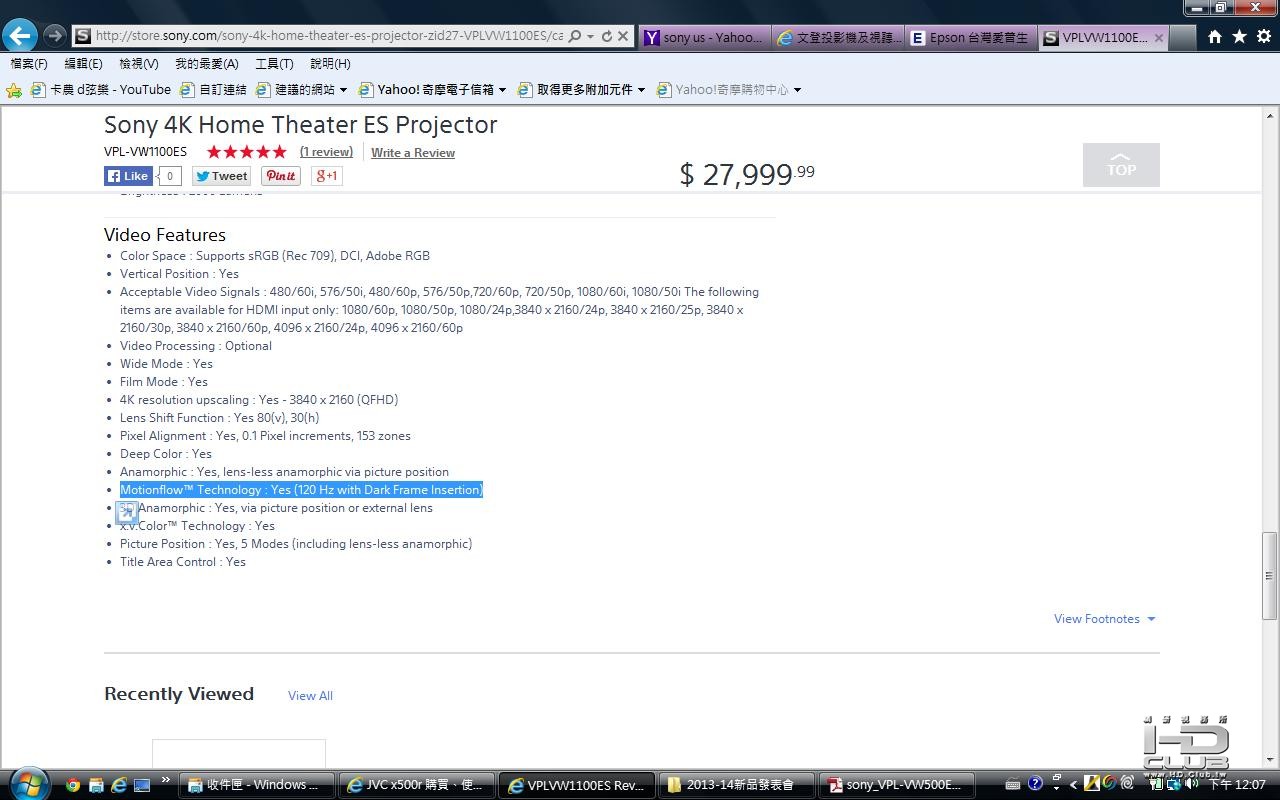This screenshot has width=1280, height=800.
Task: Click the Recently Viewed heading
Action: click(179, 694)
